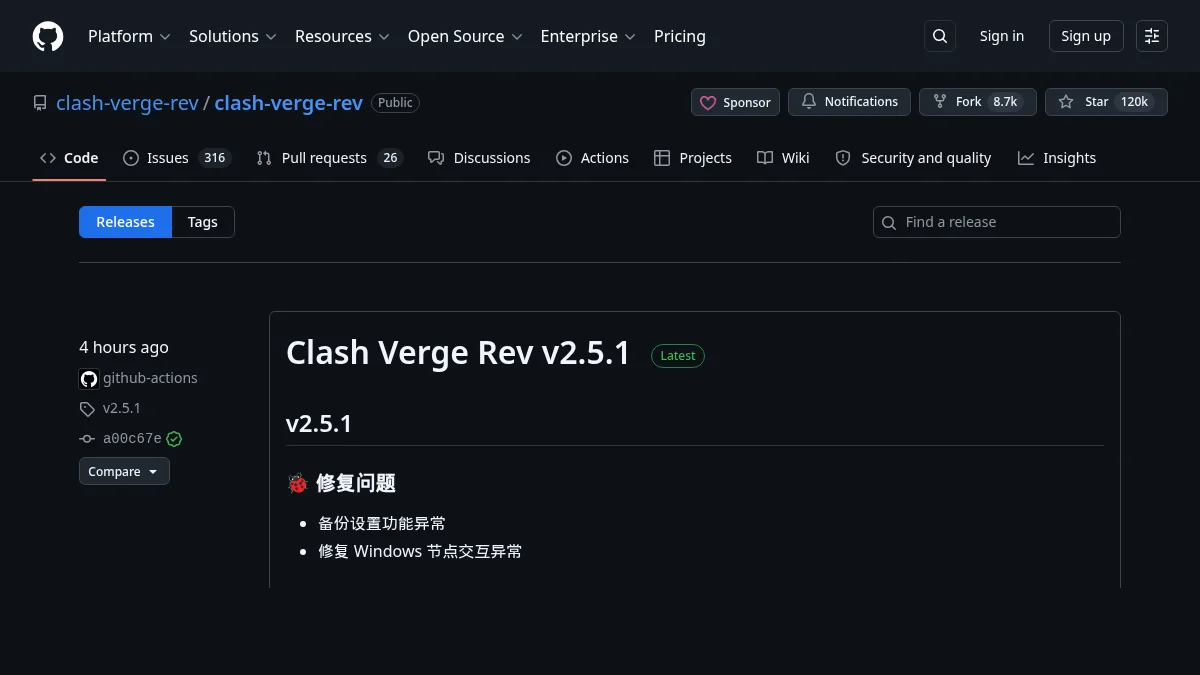Open the Actions tab
This screenshot has width=1200, height=675.
pyautogui.click(x=593, y=158)
